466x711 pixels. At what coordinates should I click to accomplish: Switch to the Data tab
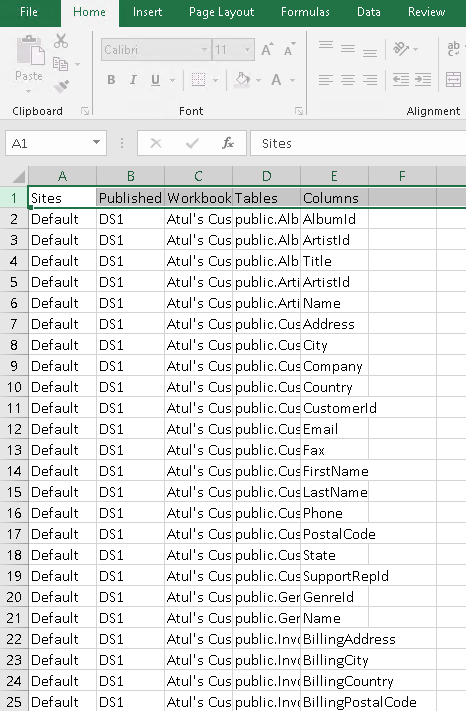click(x=369, y=12)
